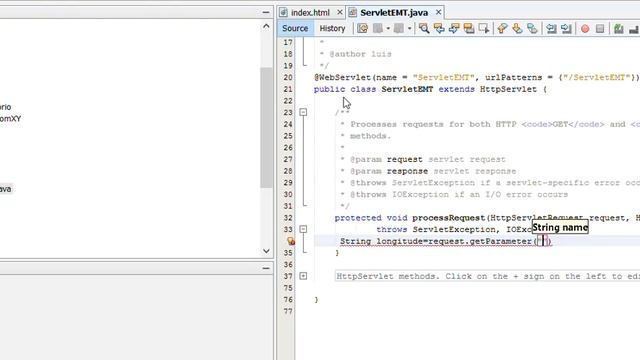Click line number 21 in gutter
Viewport: 640px width, 360px height.
[288, 89]
